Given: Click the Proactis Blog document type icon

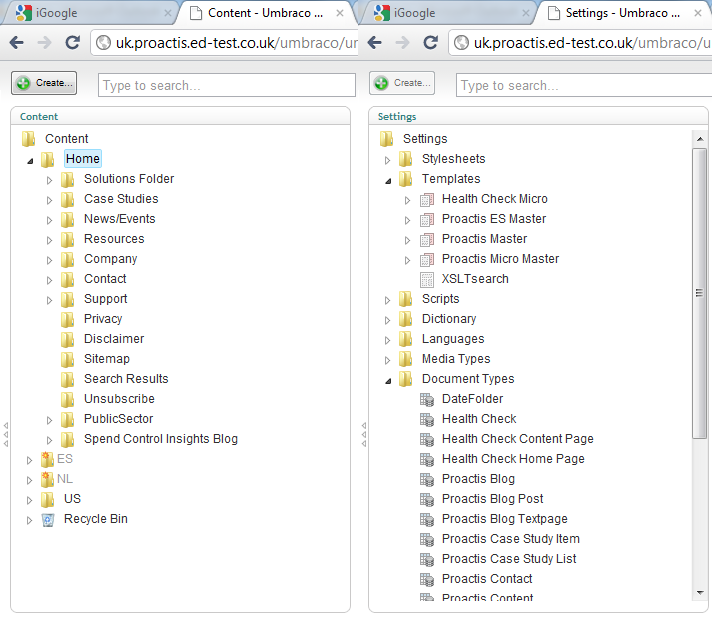Looking at the screenshot, I should [427, 479].
